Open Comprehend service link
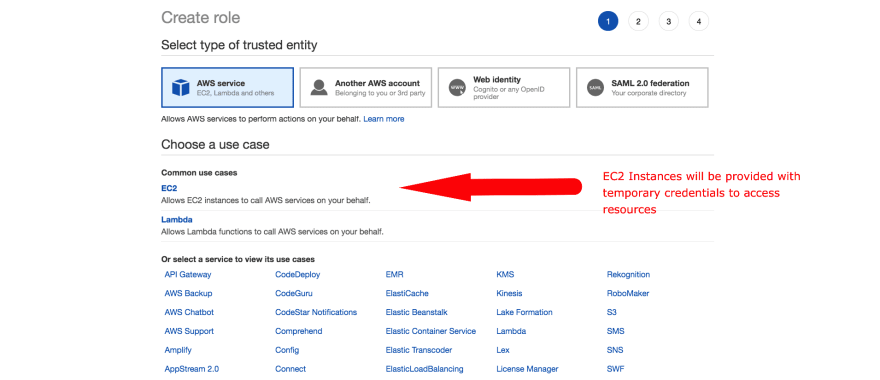 click(x=299, y=331)
